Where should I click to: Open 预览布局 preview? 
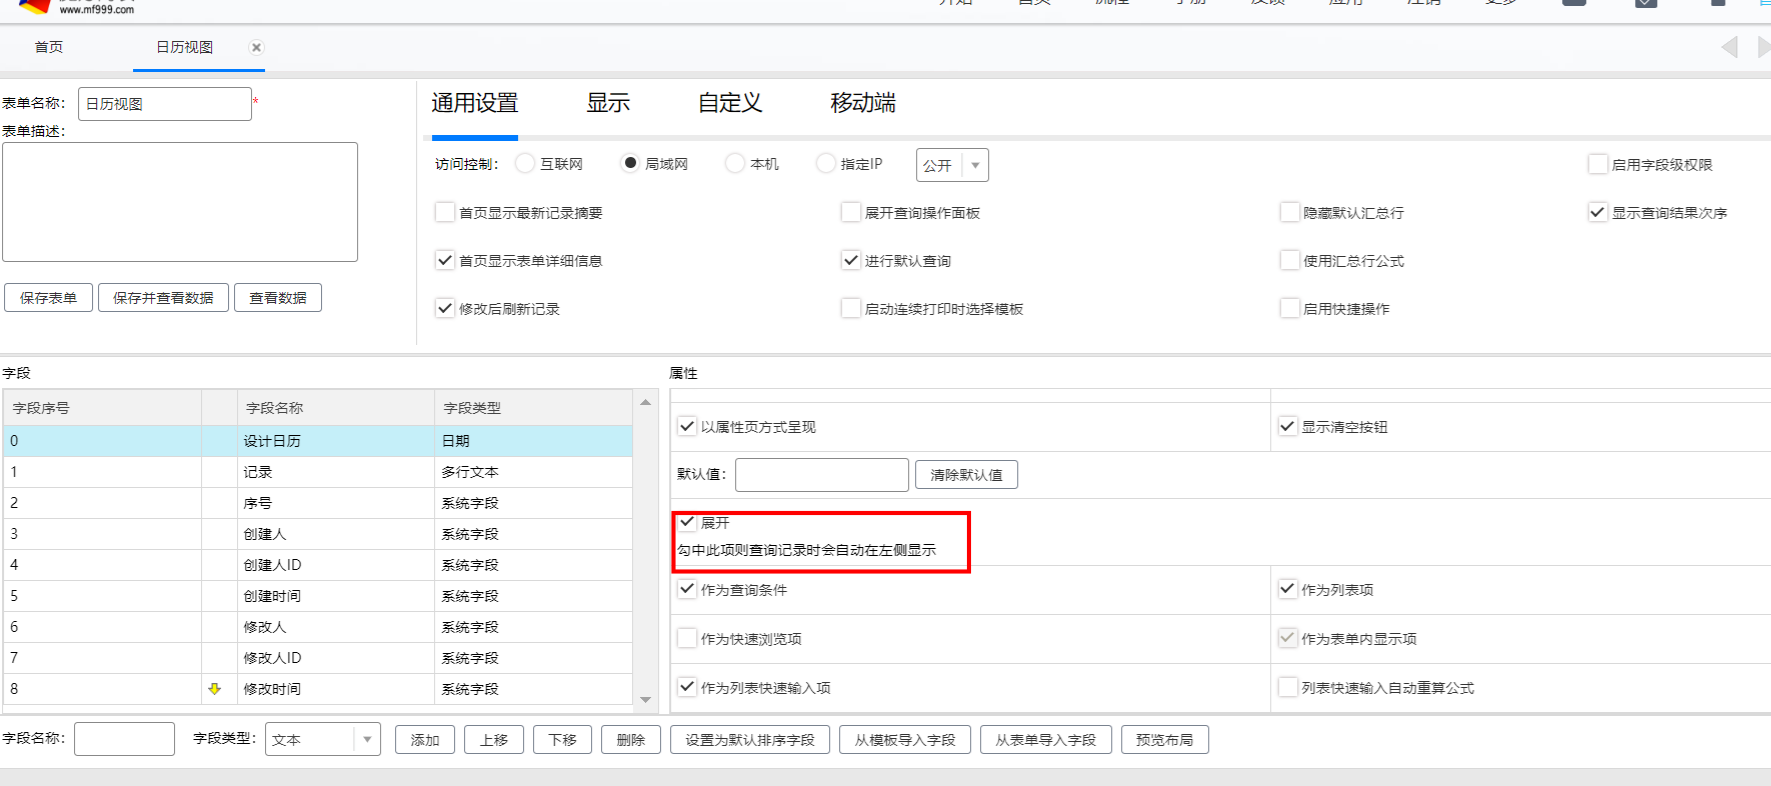[x=1165, y=740]
